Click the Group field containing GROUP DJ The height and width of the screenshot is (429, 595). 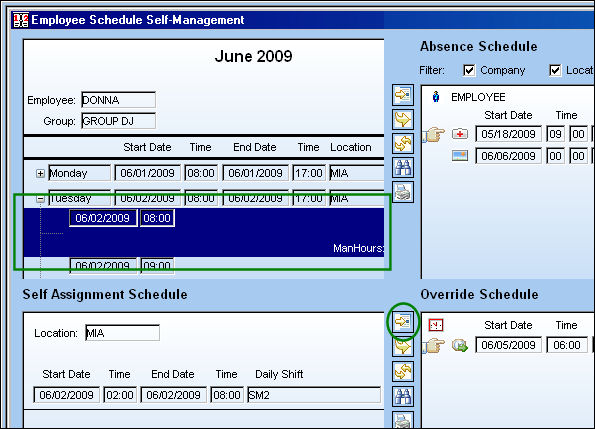tap(118, 121)
